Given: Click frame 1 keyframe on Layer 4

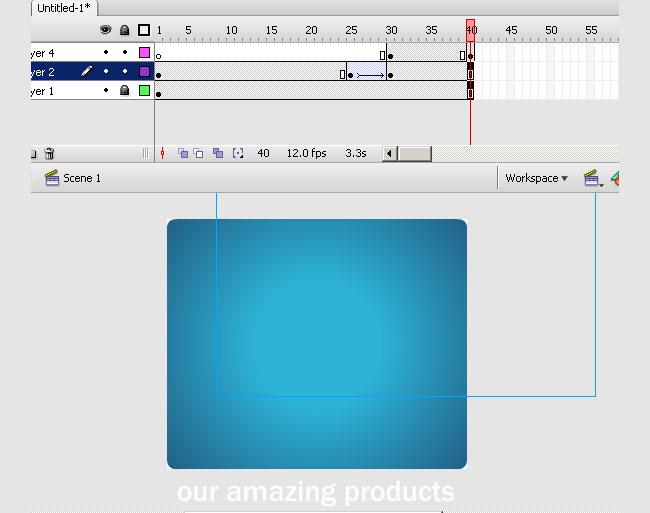Looking at the screenshot, I should (x=158, y=56).
